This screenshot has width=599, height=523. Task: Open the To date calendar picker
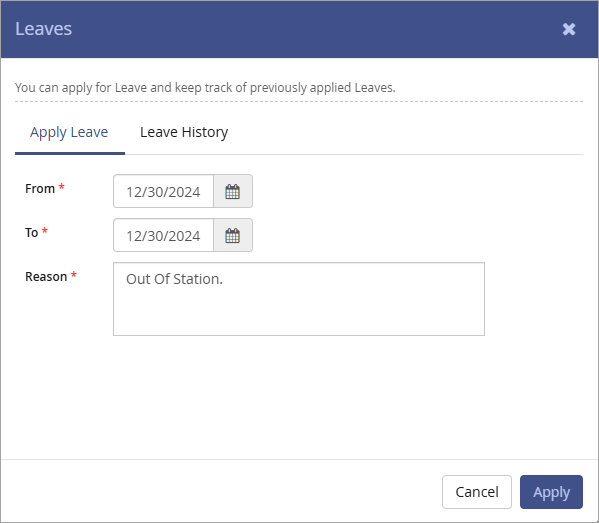click(x=233, y=235)
